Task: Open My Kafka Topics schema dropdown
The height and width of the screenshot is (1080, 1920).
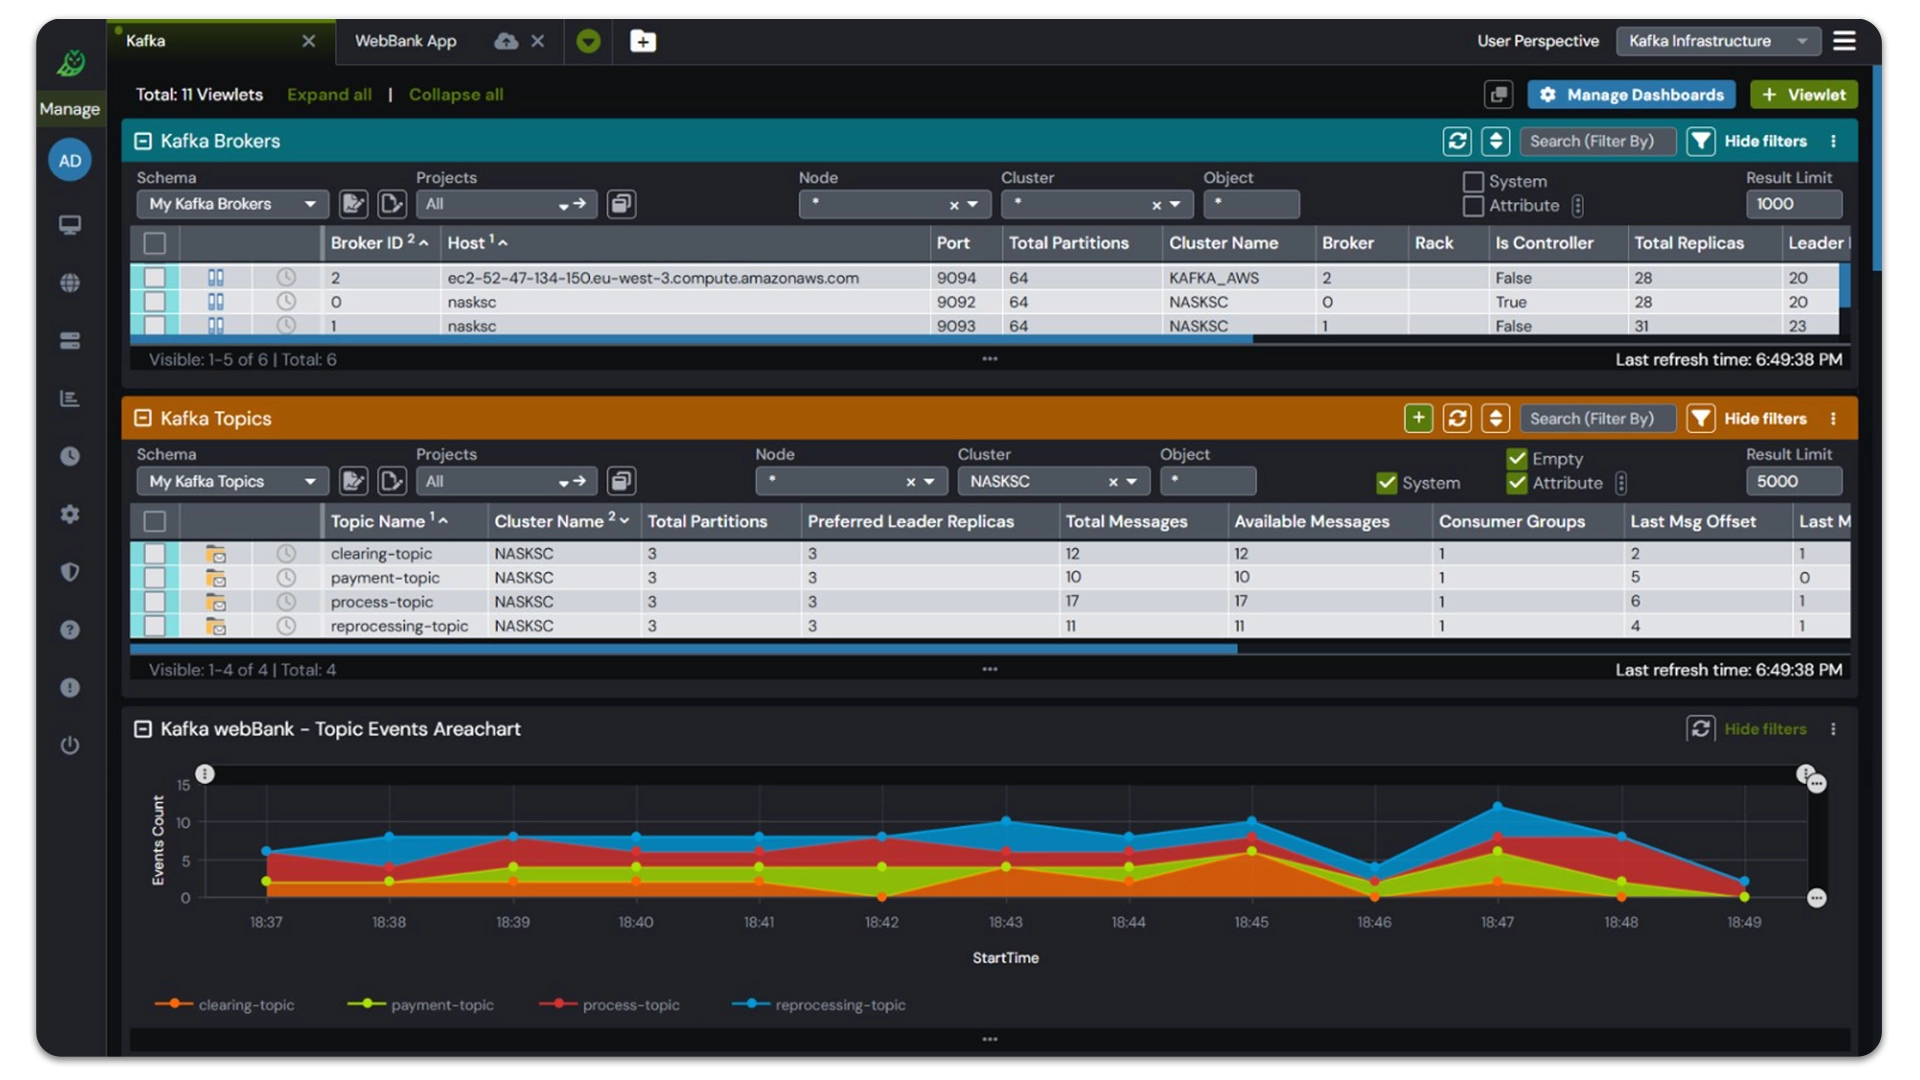Action: click(233, 481)
